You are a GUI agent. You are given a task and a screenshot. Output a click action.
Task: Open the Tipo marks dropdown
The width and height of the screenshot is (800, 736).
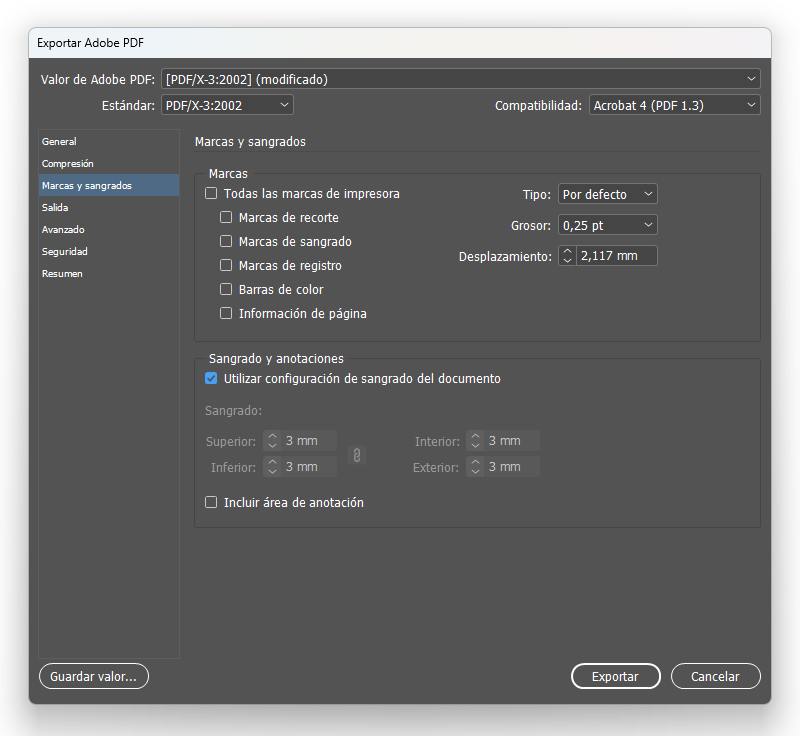tap(608, 194)
